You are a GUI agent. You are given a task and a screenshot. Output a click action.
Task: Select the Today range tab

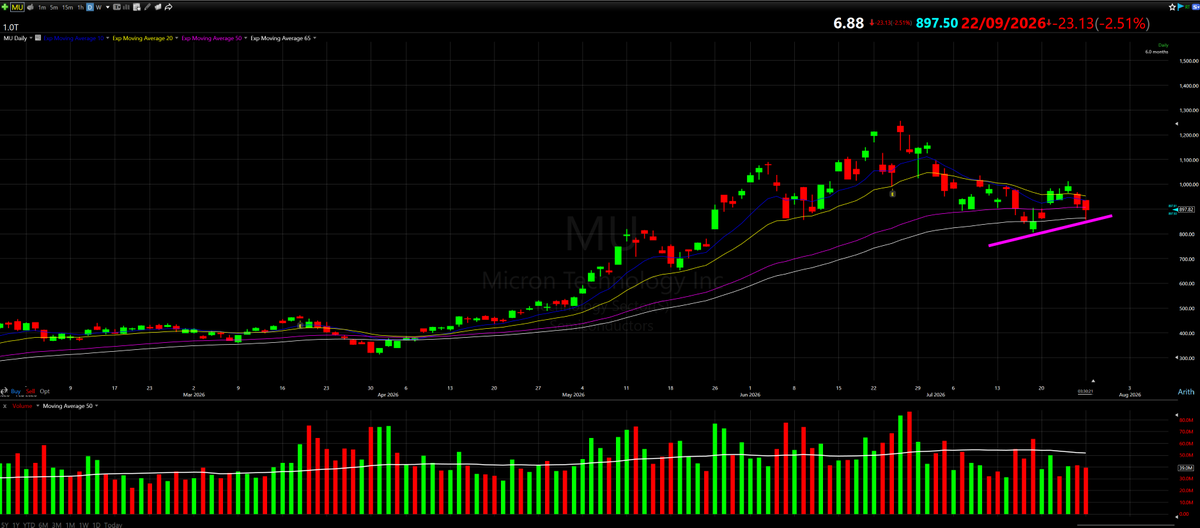point(113,525)
